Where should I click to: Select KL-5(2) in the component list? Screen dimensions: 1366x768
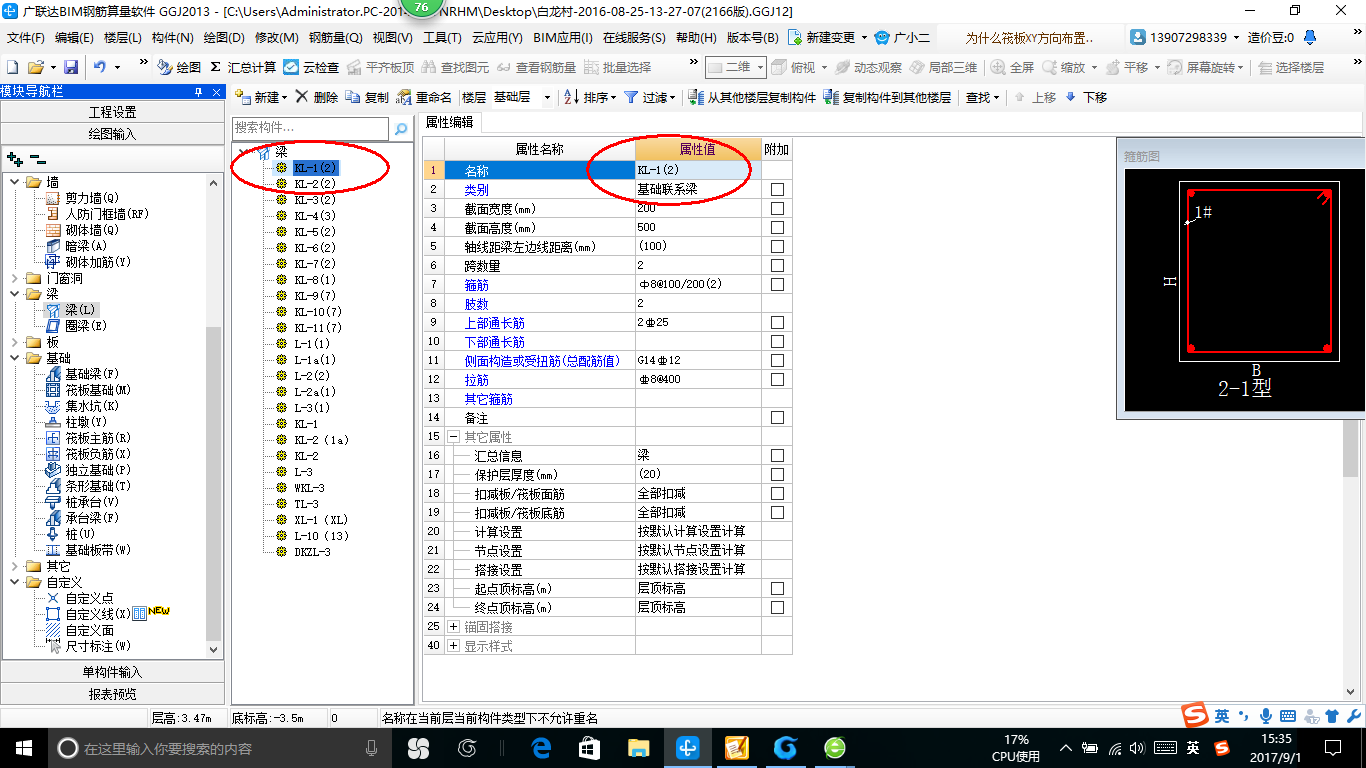pos(314,232)
